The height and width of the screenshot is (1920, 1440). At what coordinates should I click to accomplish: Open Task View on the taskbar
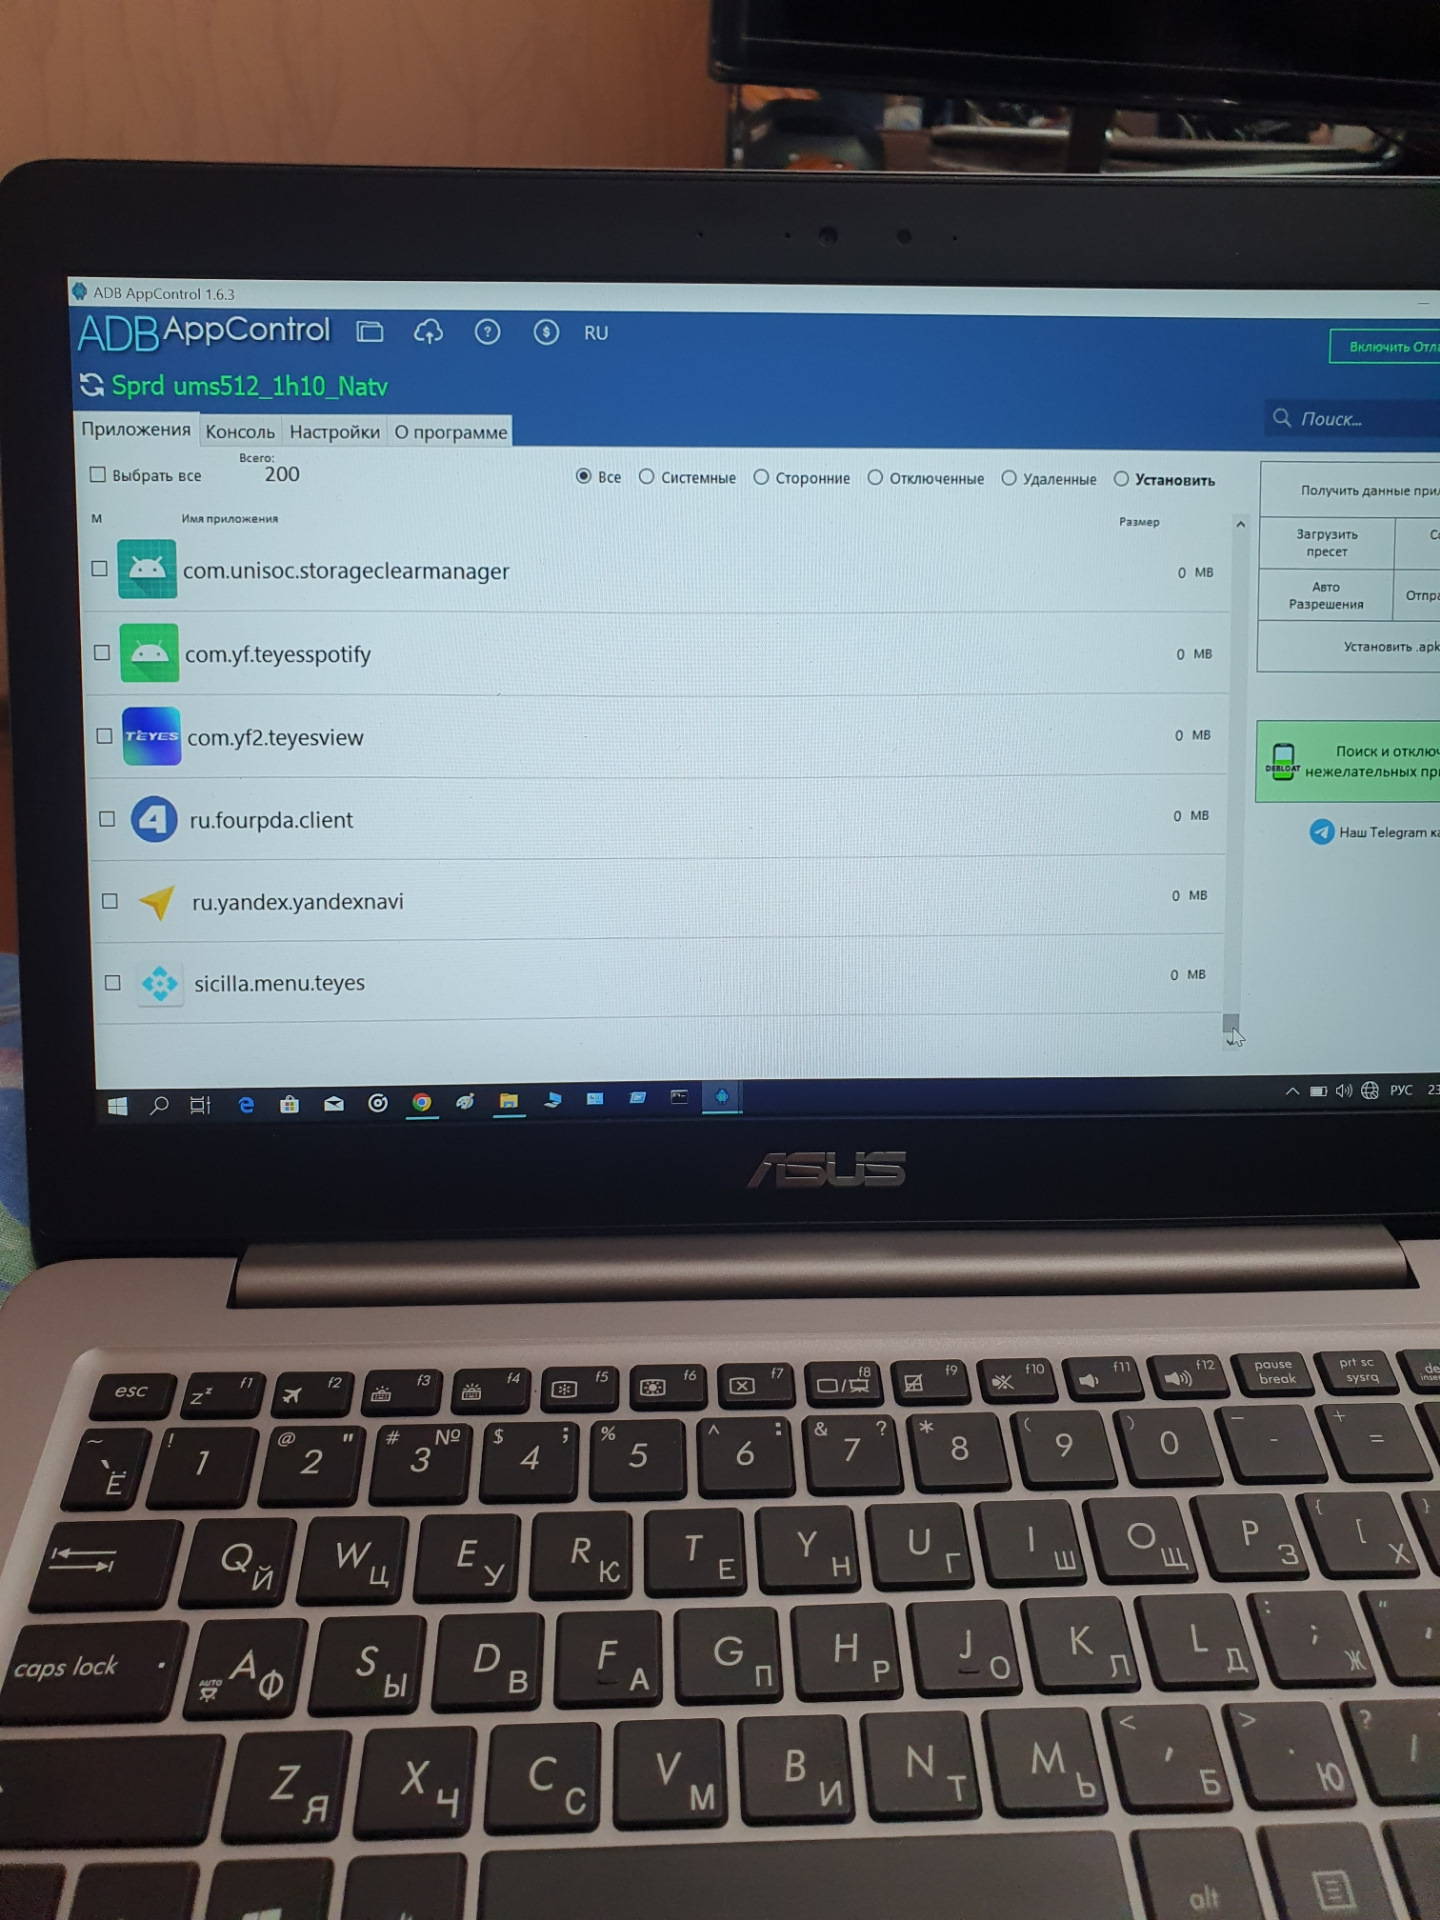click(201, 1105)
